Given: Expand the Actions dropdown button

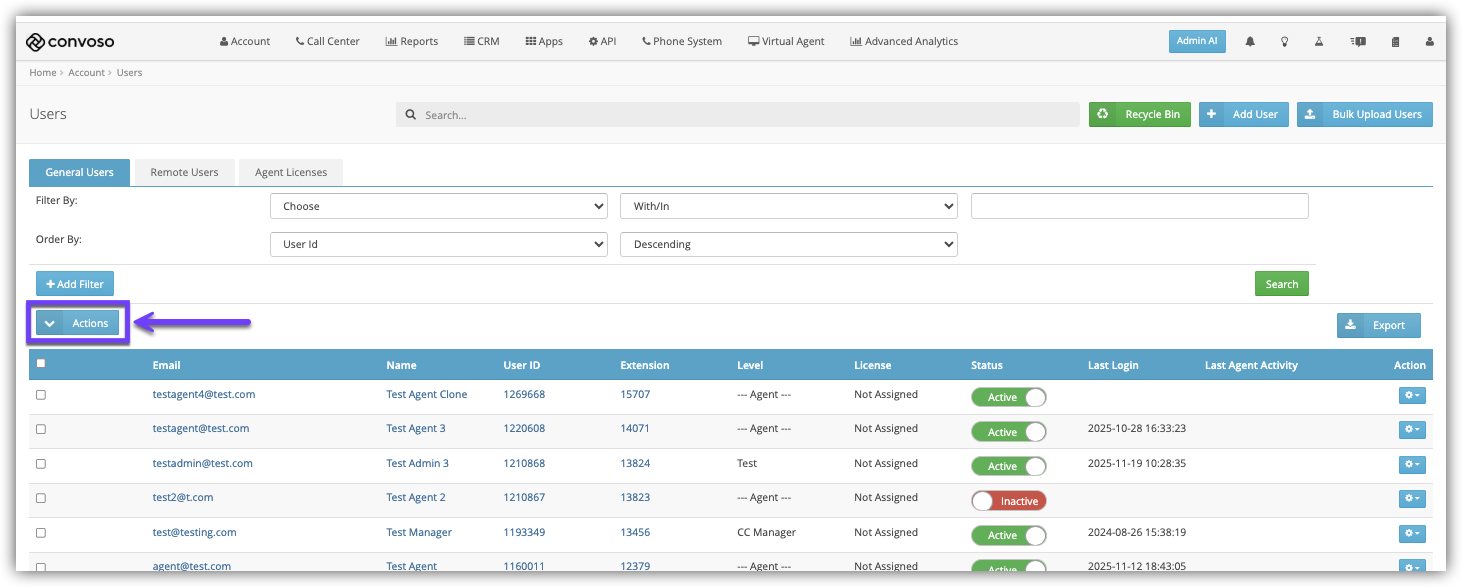Looking at the screenshot, I should pyautogui.click(x=78, y=323).
